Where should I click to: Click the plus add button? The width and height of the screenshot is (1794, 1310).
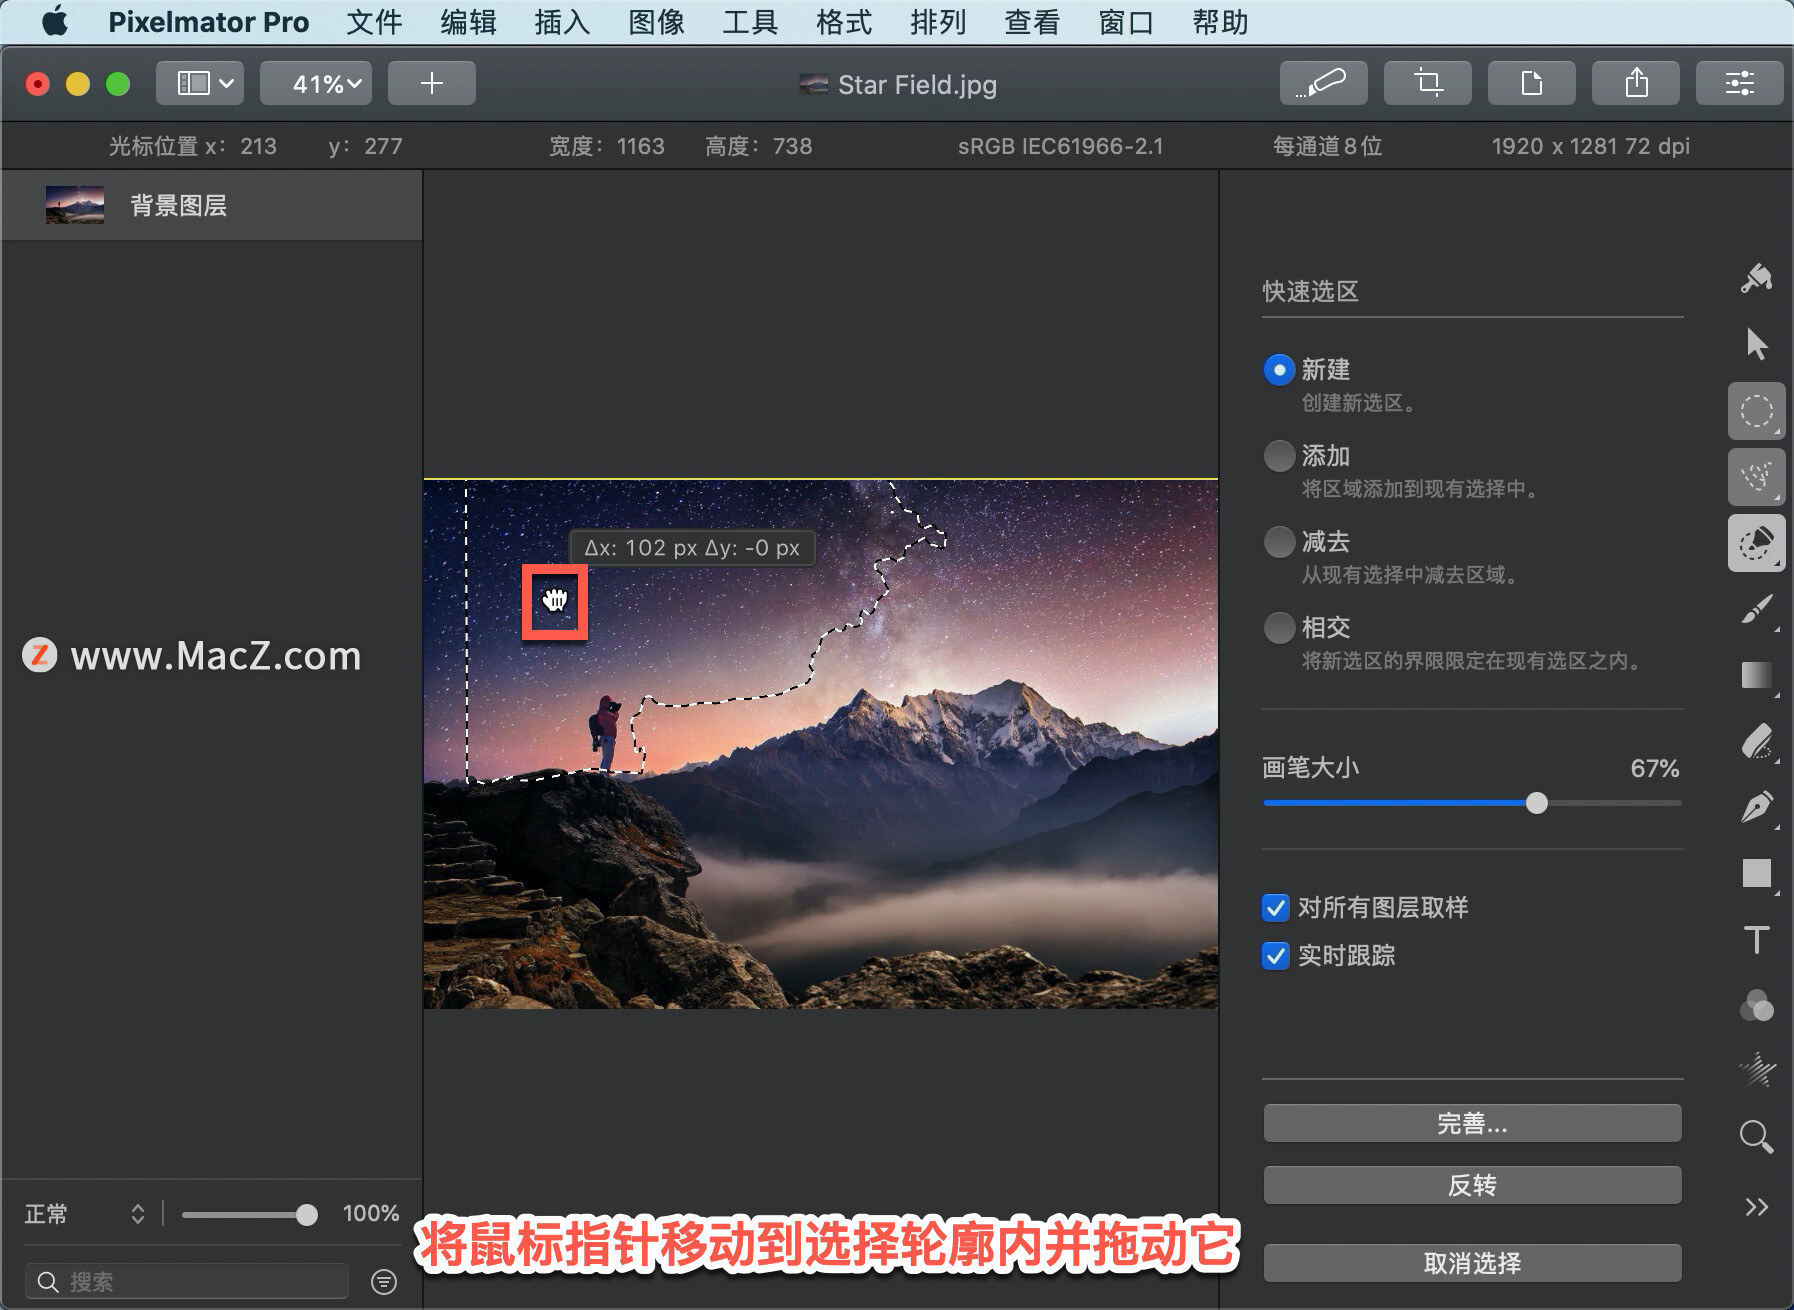[431, 83]
